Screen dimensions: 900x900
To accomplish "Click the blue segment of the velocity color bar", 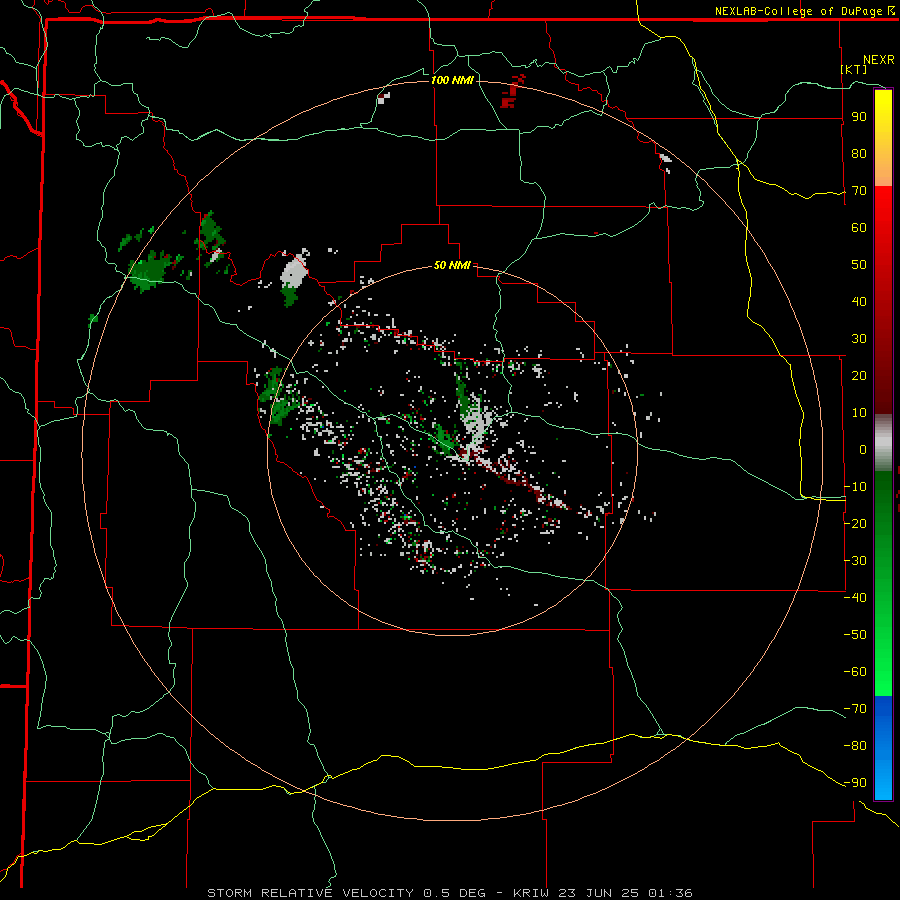I will [883, 748].
